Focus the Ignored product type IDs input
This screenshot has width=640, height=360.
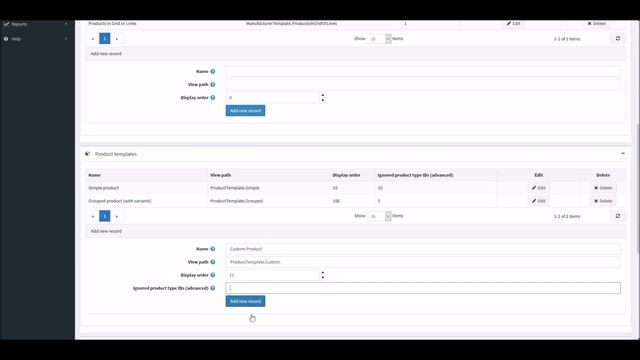[x=423, y=288]
